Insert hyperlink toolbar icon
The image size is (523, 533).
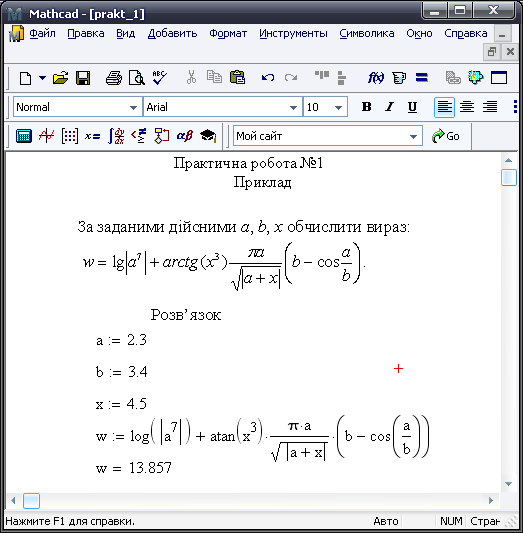click(453, 78)
